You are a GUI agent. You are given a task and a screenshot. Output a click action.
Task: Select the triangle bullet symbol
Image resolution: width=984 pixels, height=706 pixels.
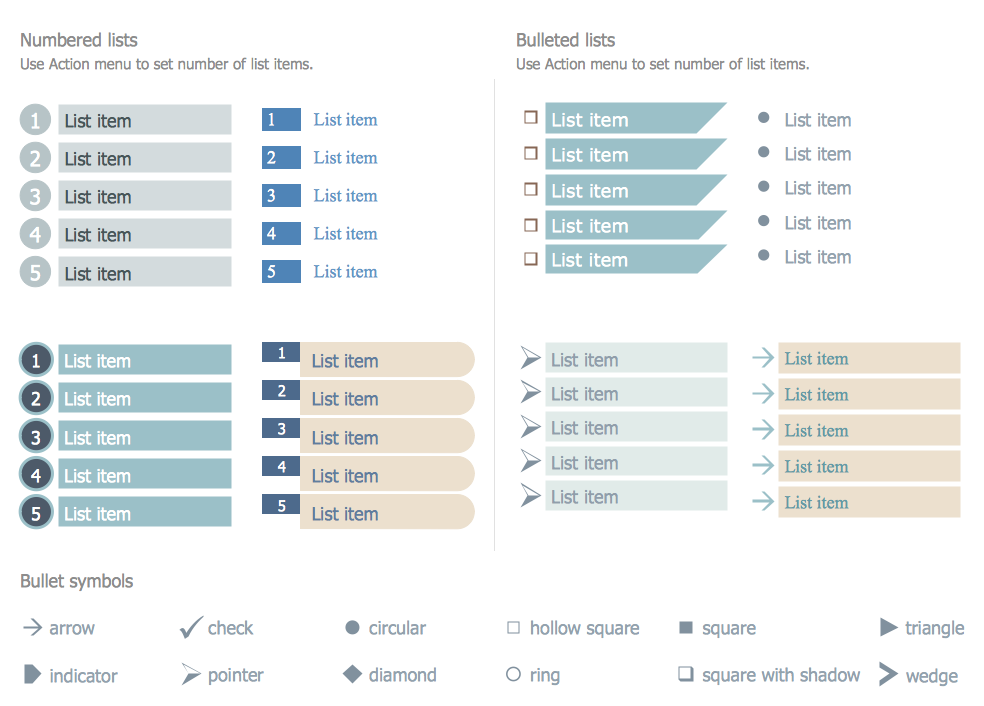click(x=888, y=628)
